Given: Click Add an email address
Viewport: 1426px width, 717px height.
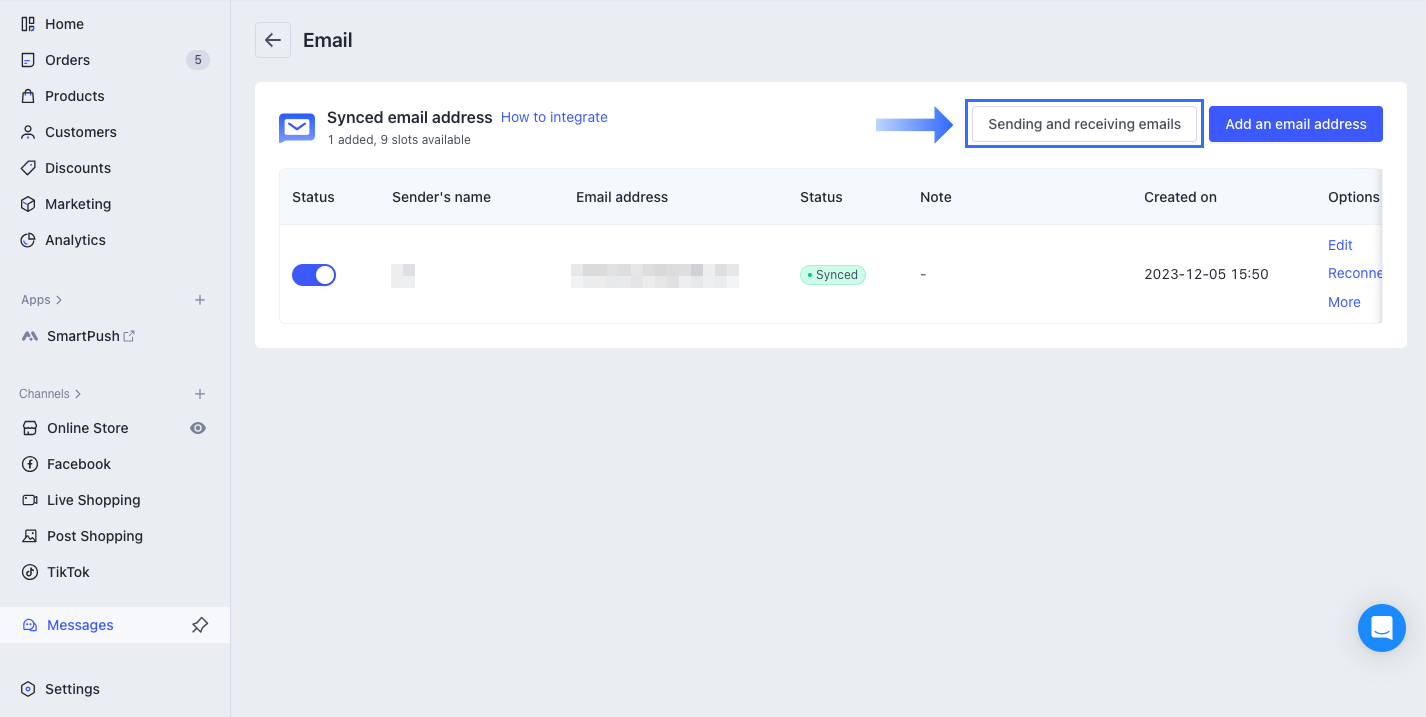Looking at the screenshot, I should pos(1295,123).
